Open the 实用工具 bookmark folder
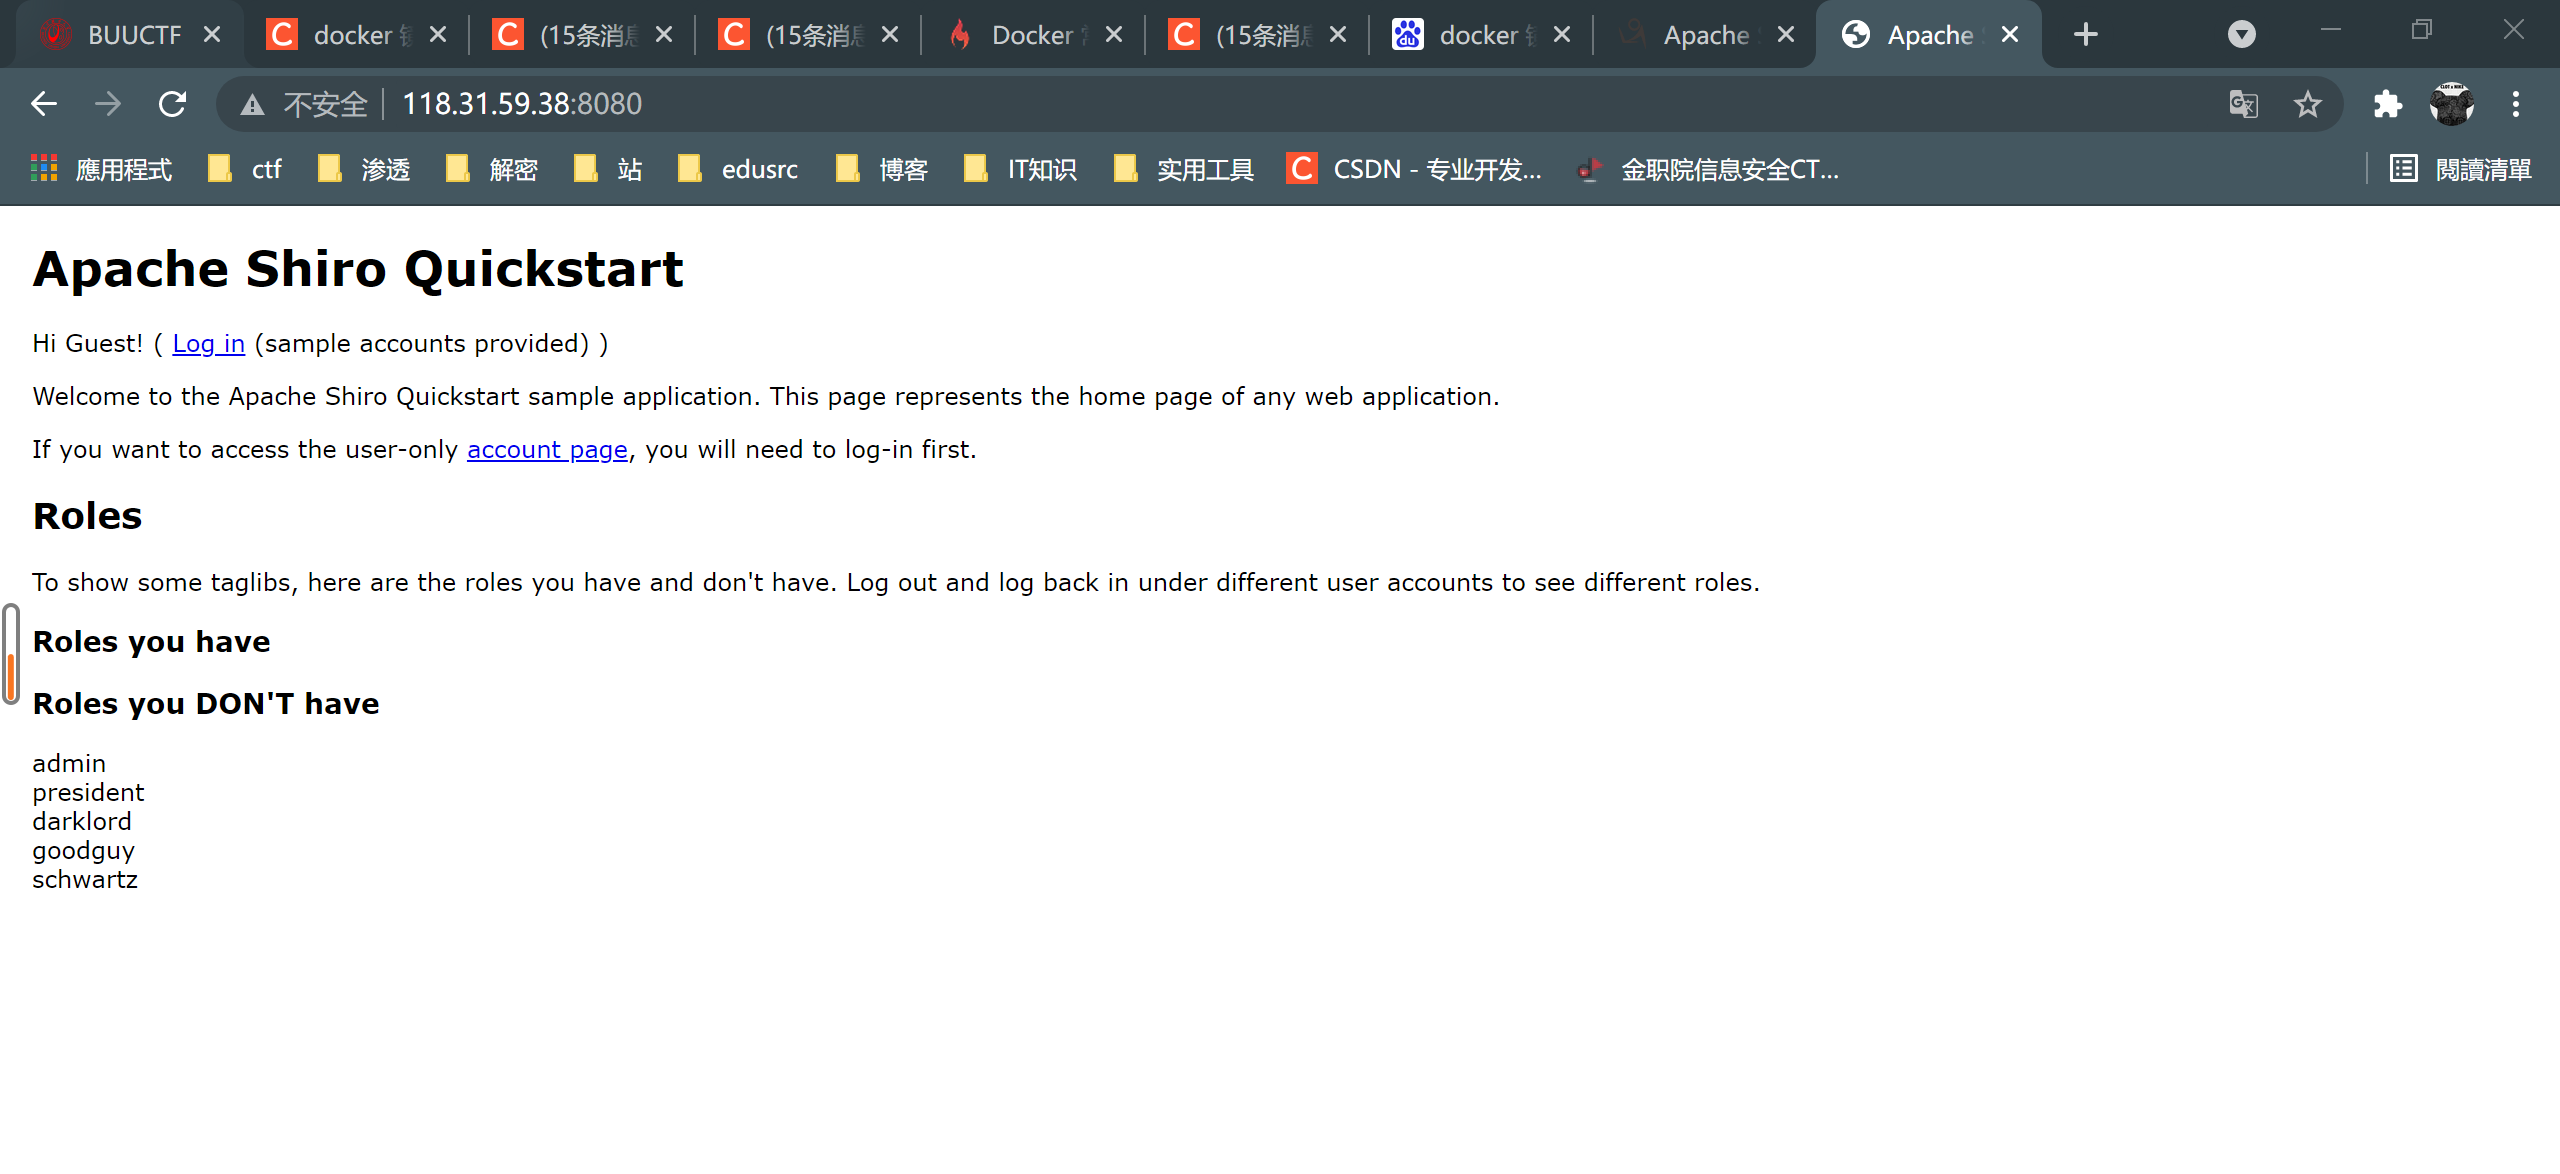The image size is (2560, 1174). click(1184, 169)
